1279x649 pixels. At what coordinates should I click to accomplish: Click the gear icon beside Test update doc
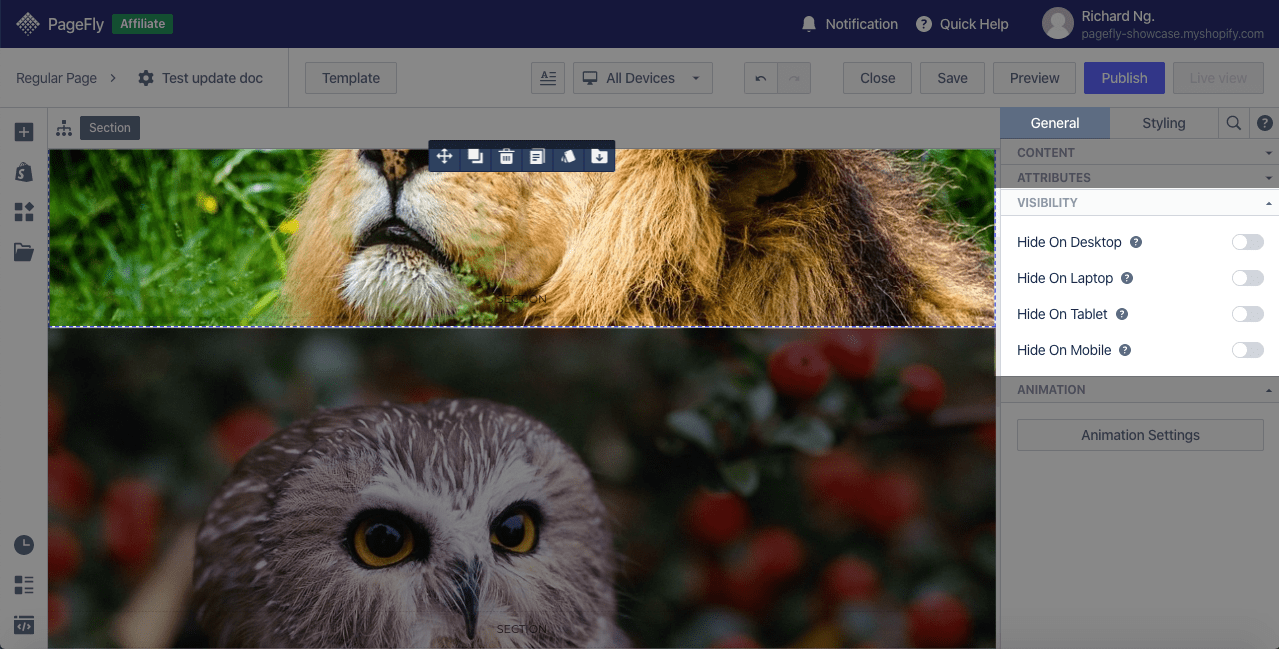[x=146, y=78]
